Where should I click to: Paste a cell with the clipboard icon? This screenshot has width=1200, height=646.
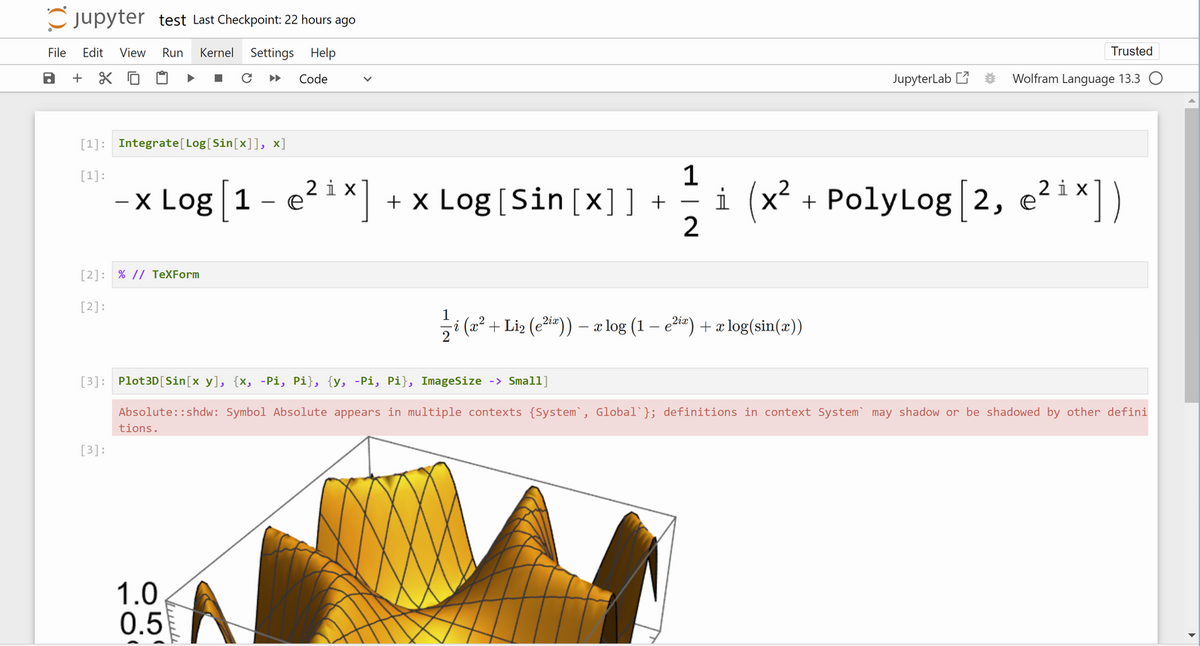point(161,78)
